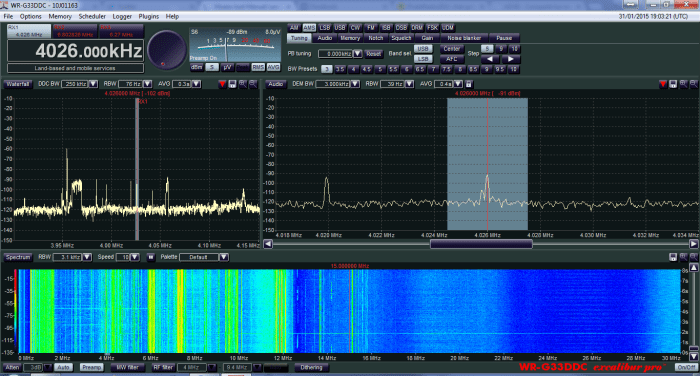This screenshot has height=376, width=700.
Task: Click the waterfall time-scale slider handle
Action: coord(694,349)
